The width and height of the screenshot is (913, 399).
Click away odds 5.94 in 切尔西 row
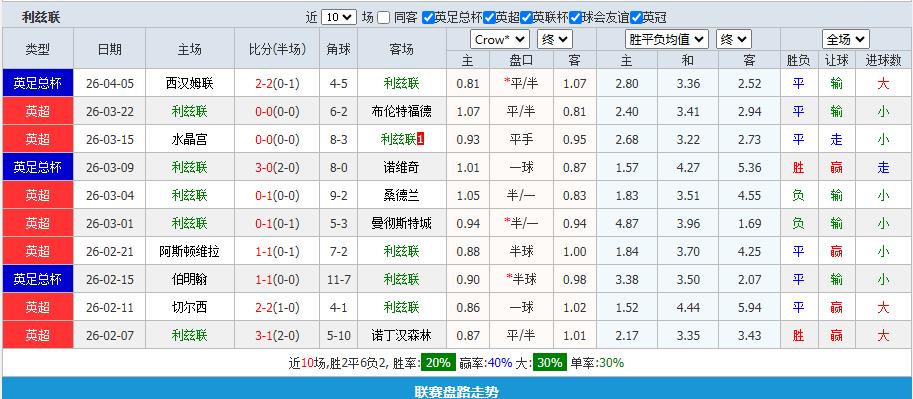click(x=749, y=307)
